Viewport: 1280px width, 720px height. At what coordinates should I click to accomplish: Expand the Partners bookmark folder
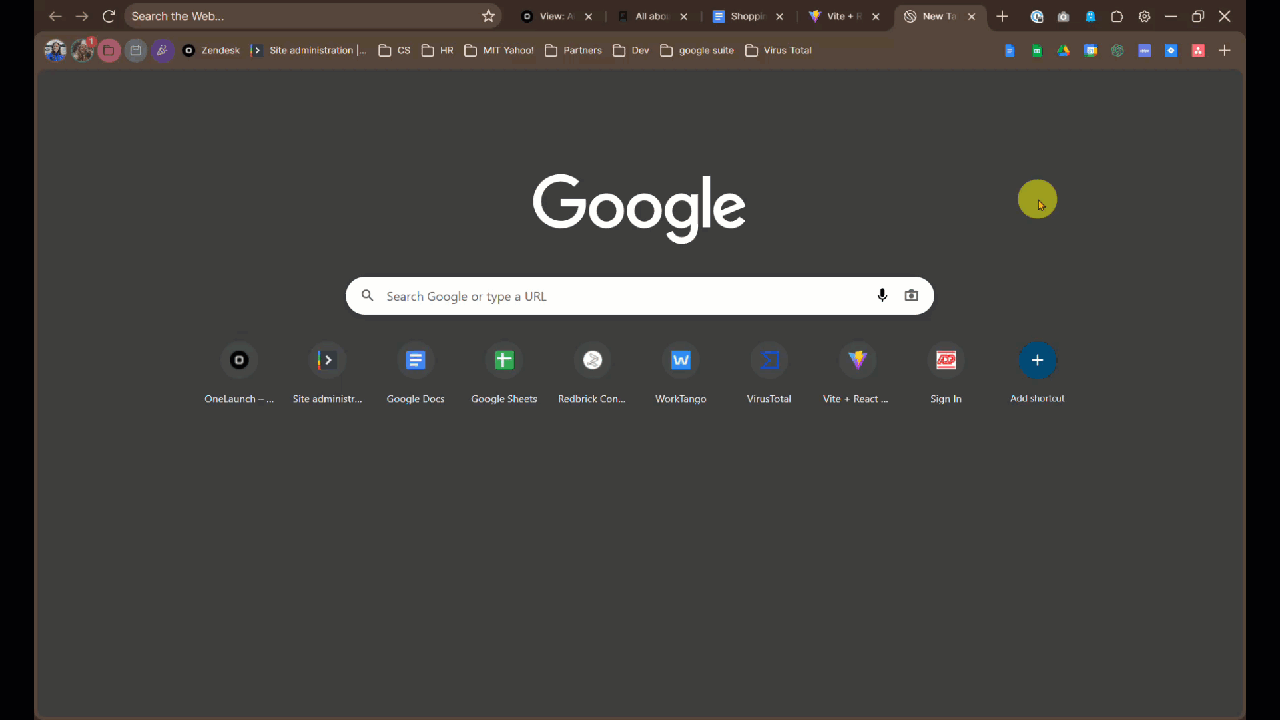(x=573, y=51)
